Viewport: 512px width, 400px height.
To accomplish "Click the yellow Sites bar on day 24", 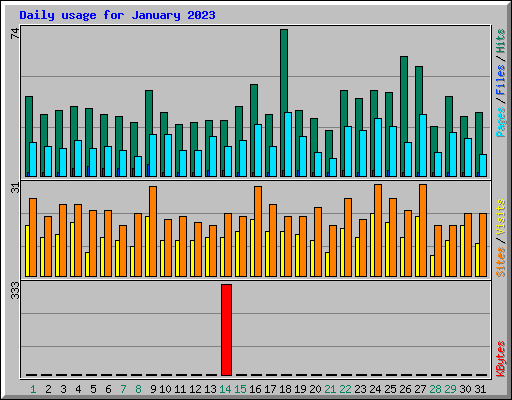I will [x=372, y=245].
